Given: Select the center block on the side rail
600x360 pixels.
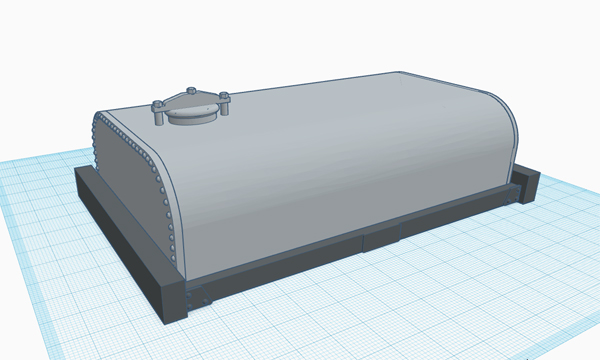Looking at the screenshot, I should (381, 237).
